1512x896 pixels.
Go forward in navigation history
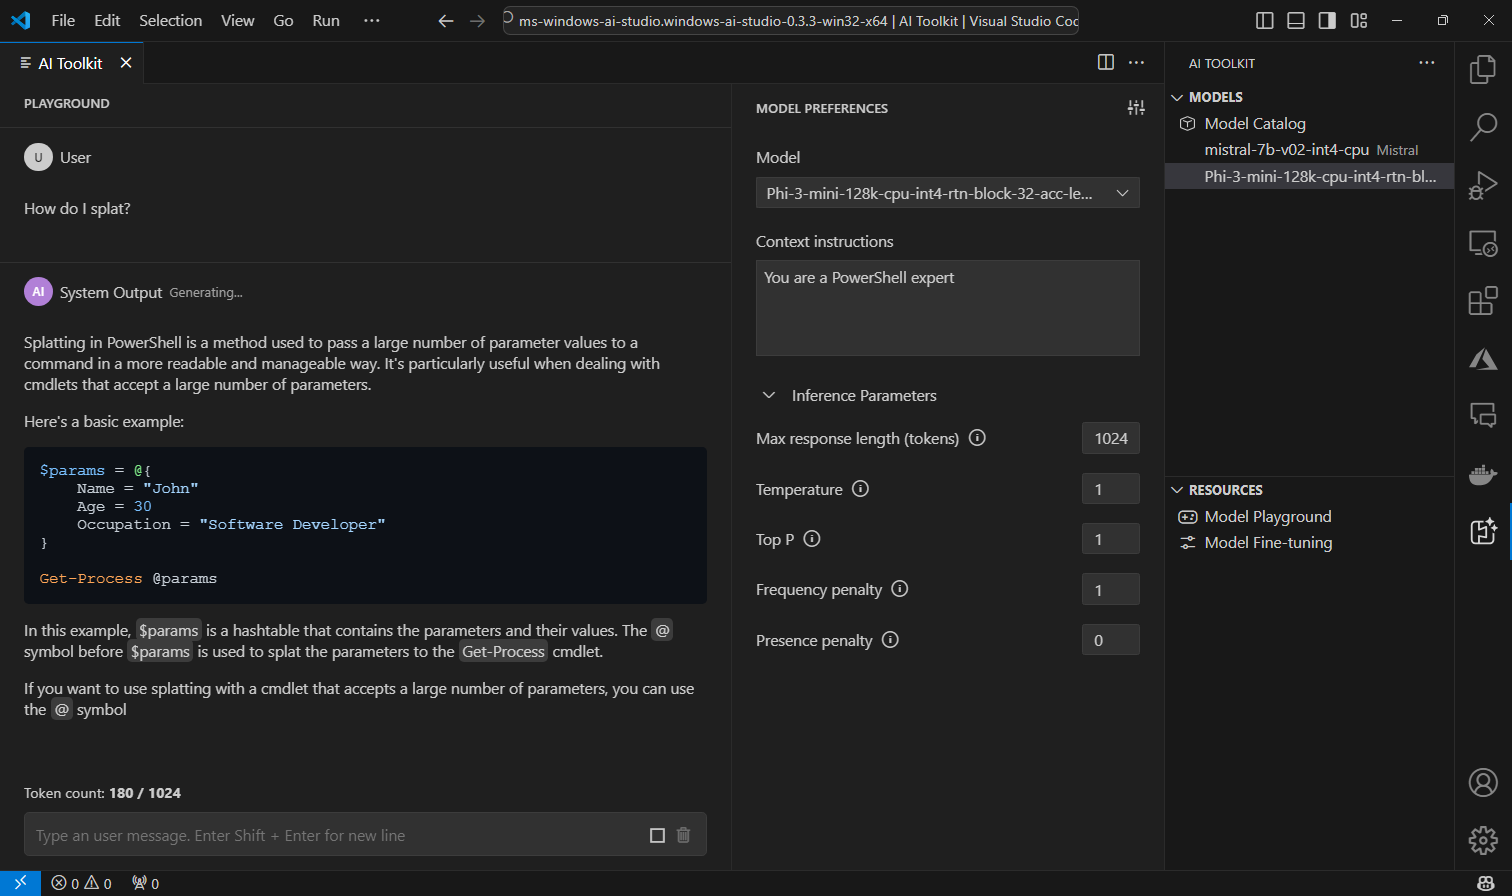click(x=477, y=21)
